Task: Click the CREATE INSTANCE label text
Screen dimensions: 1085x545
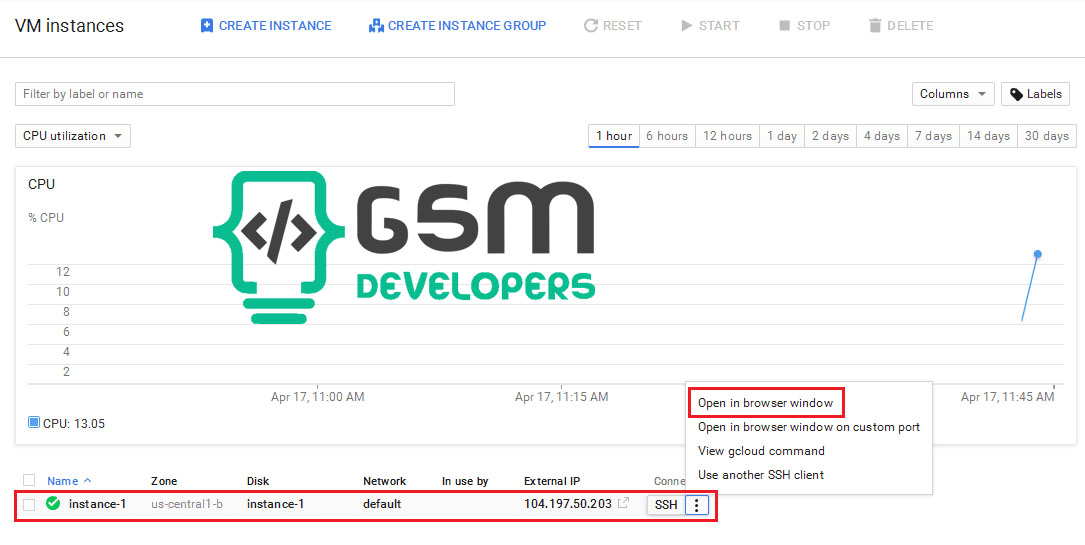Action: (275, 26)
